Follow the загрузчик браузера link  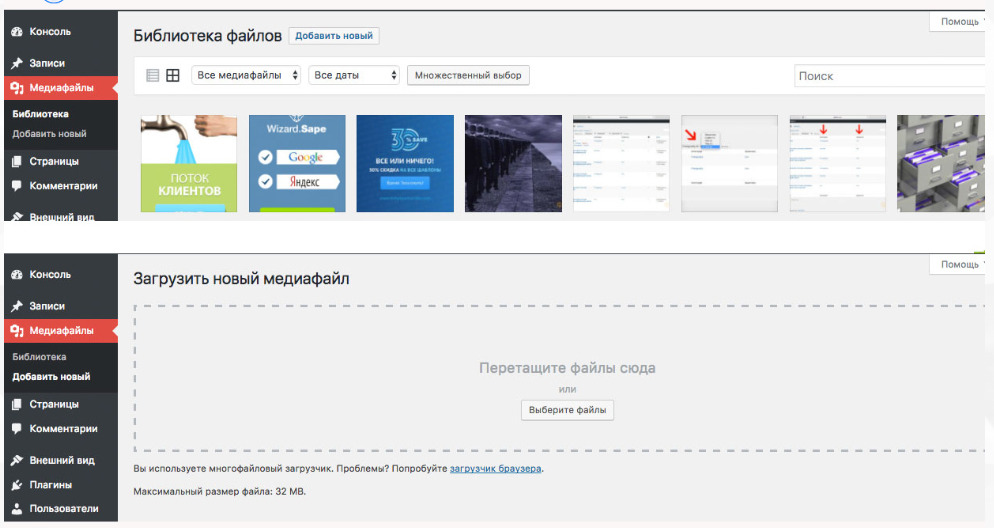(x=496, y=469)
